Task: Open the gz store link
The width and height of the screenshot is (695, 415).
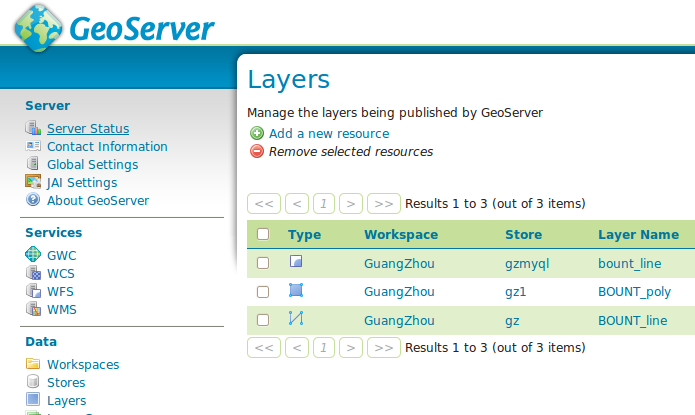Action: coord(512,321)
